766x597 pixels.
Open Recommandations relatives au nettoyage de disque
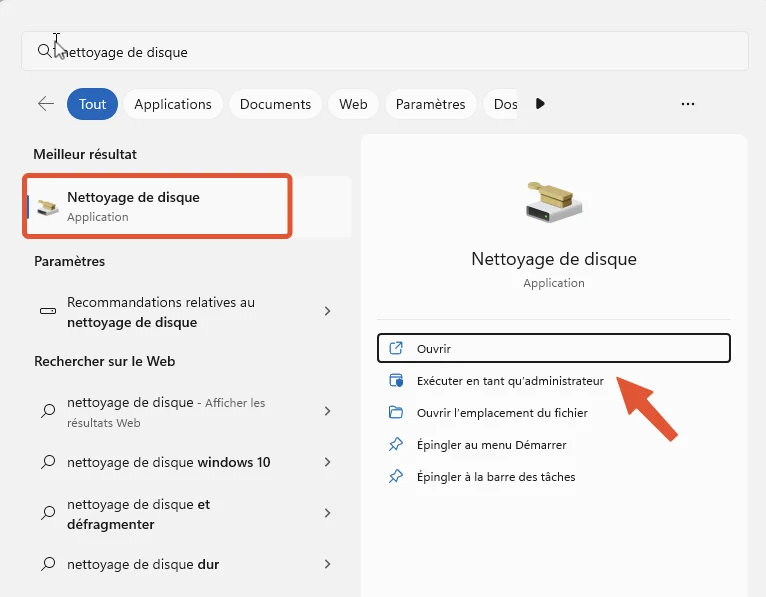click(x=188, y=312)
